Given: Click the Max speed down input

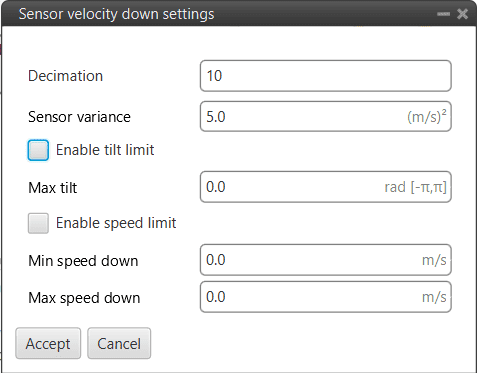Looking at the screenshot, I should [326, 297].
